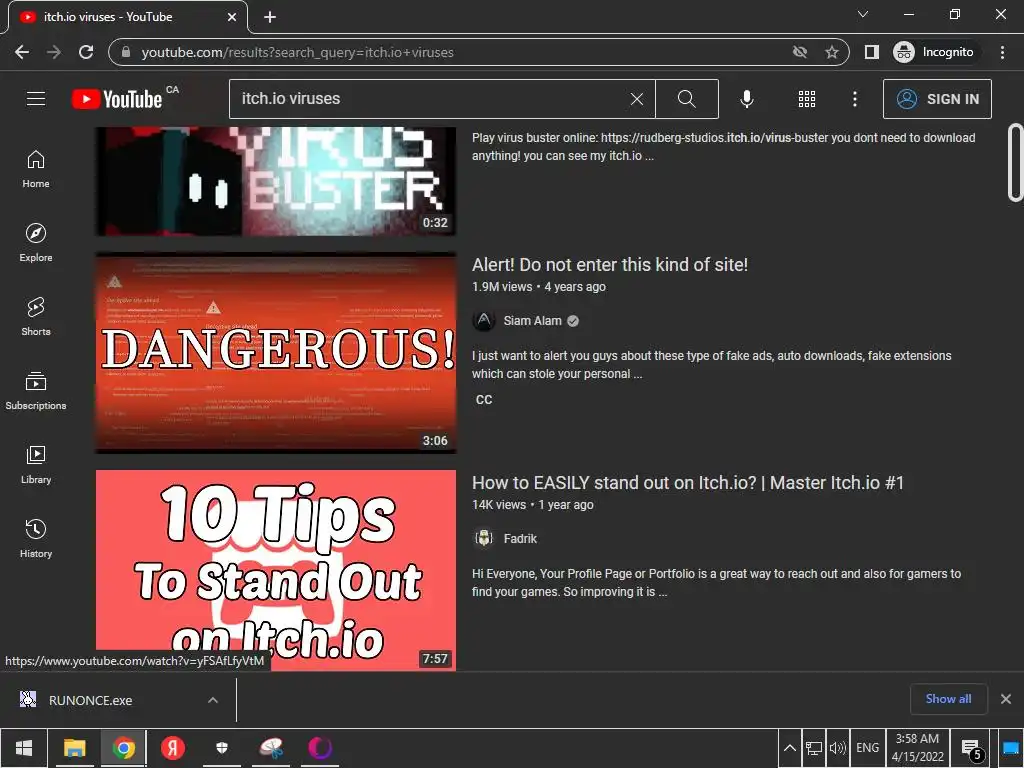The height and width of the screenshot is (768, 1024).
Task: Open the DANGEROUS! video thumbnail
Action: 276,353
